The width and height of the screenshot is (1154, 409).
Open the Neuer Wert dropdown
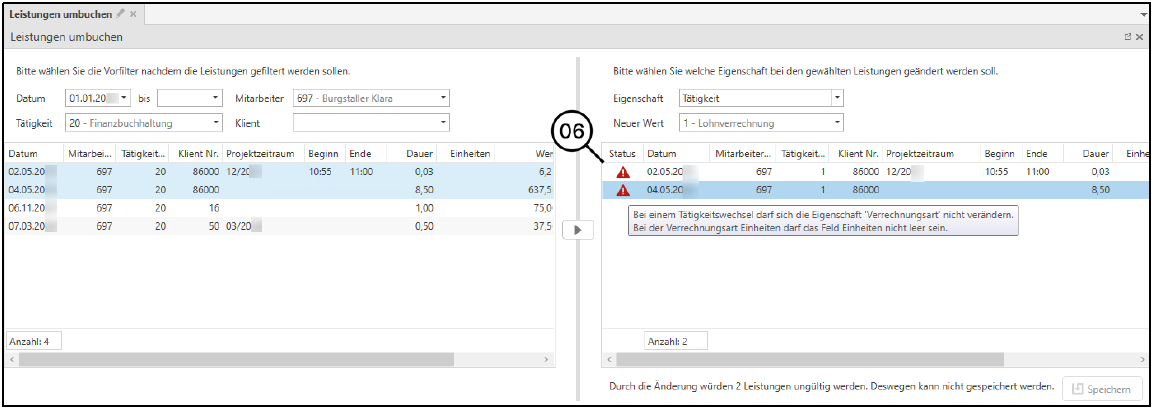(x=837, y=123)
